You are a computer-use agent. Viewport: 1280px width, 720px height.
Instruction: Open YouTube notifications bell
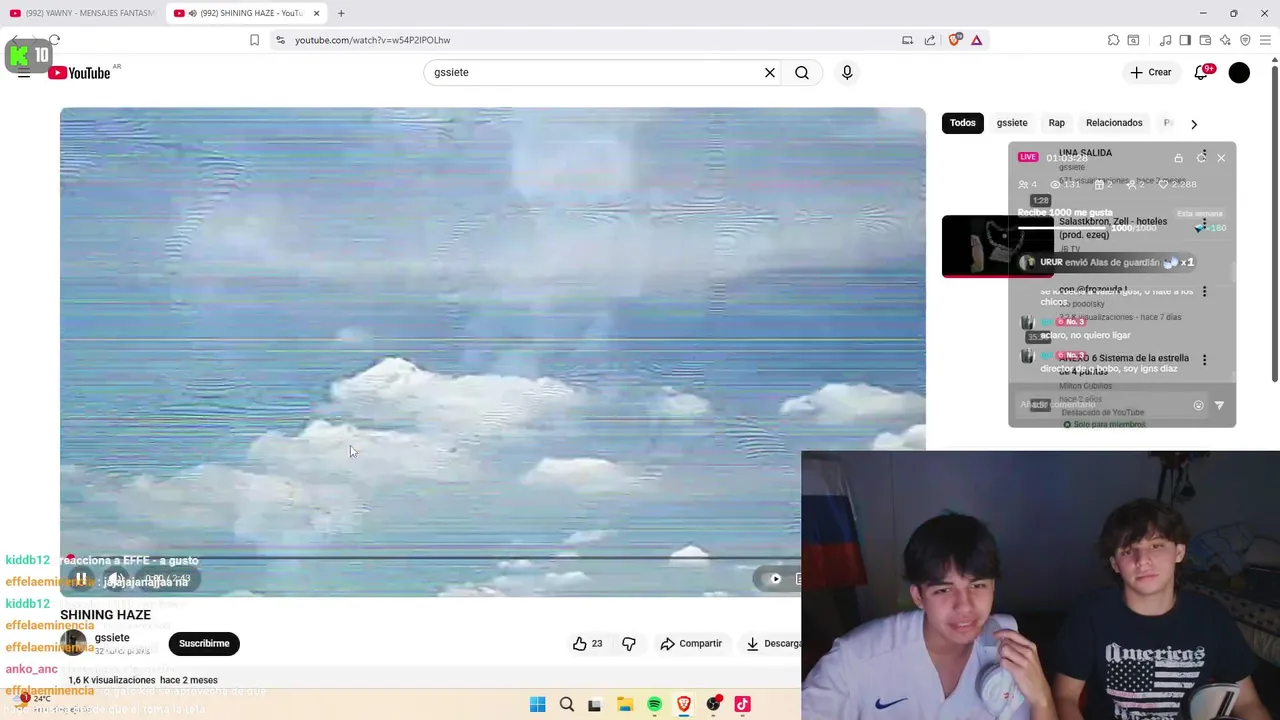(1203, 72)
